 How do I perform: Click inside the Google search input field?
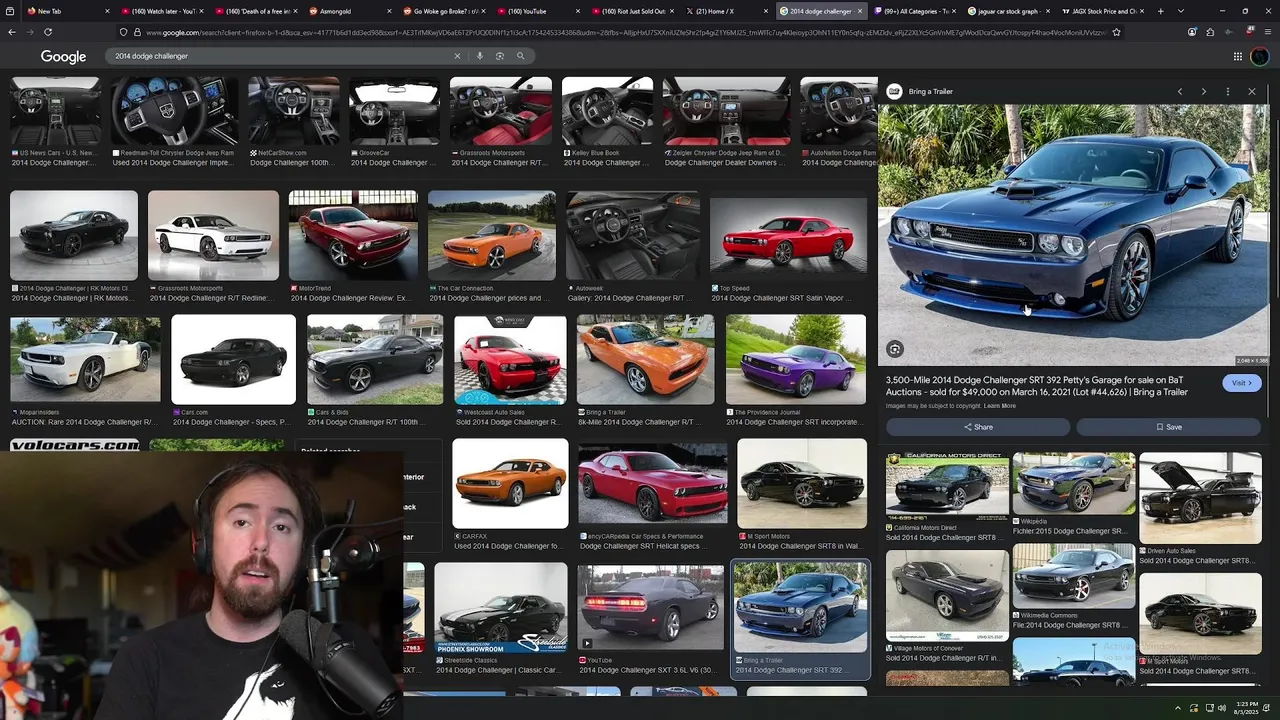click(x=280, y=56)
